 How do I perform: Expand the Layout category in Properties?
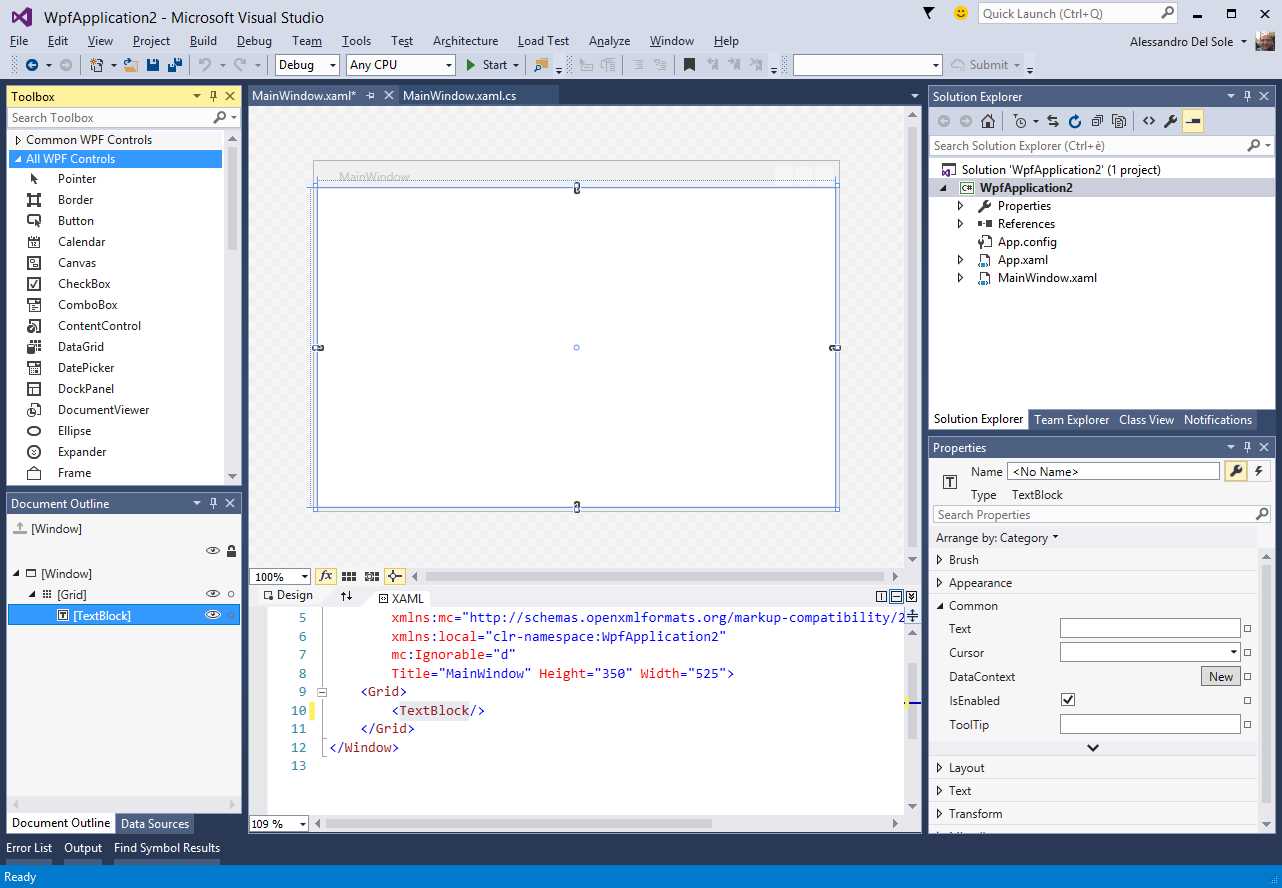click(941, 767)
